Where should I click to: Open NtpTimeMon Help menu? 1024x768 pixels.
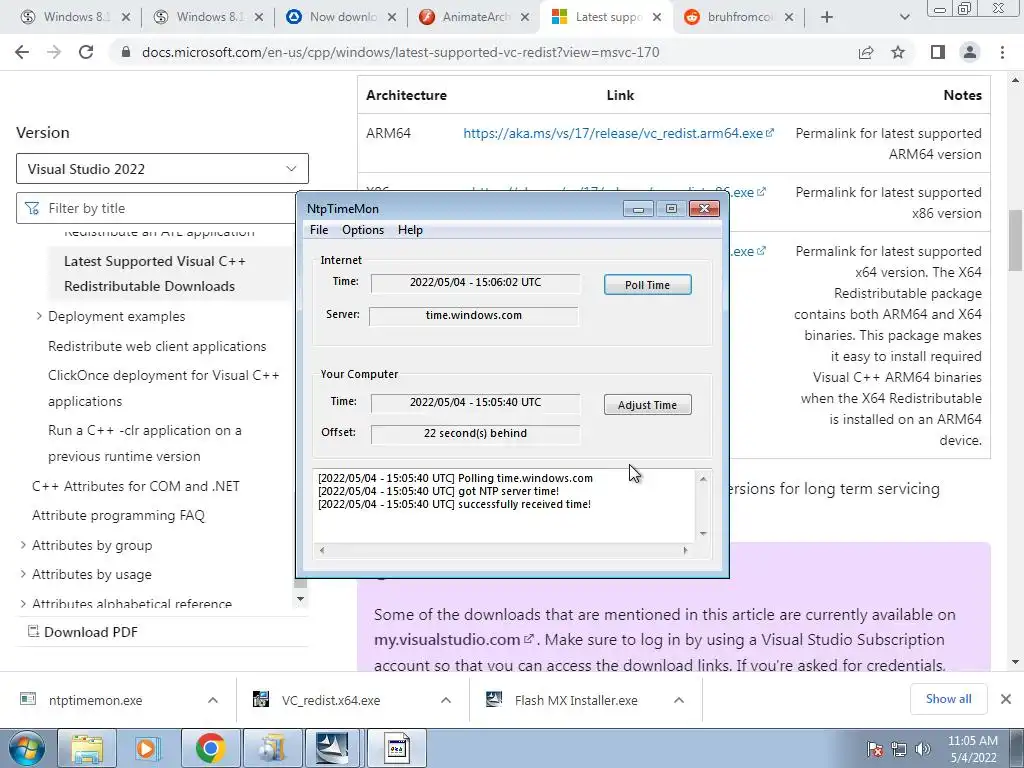(410, 230)
